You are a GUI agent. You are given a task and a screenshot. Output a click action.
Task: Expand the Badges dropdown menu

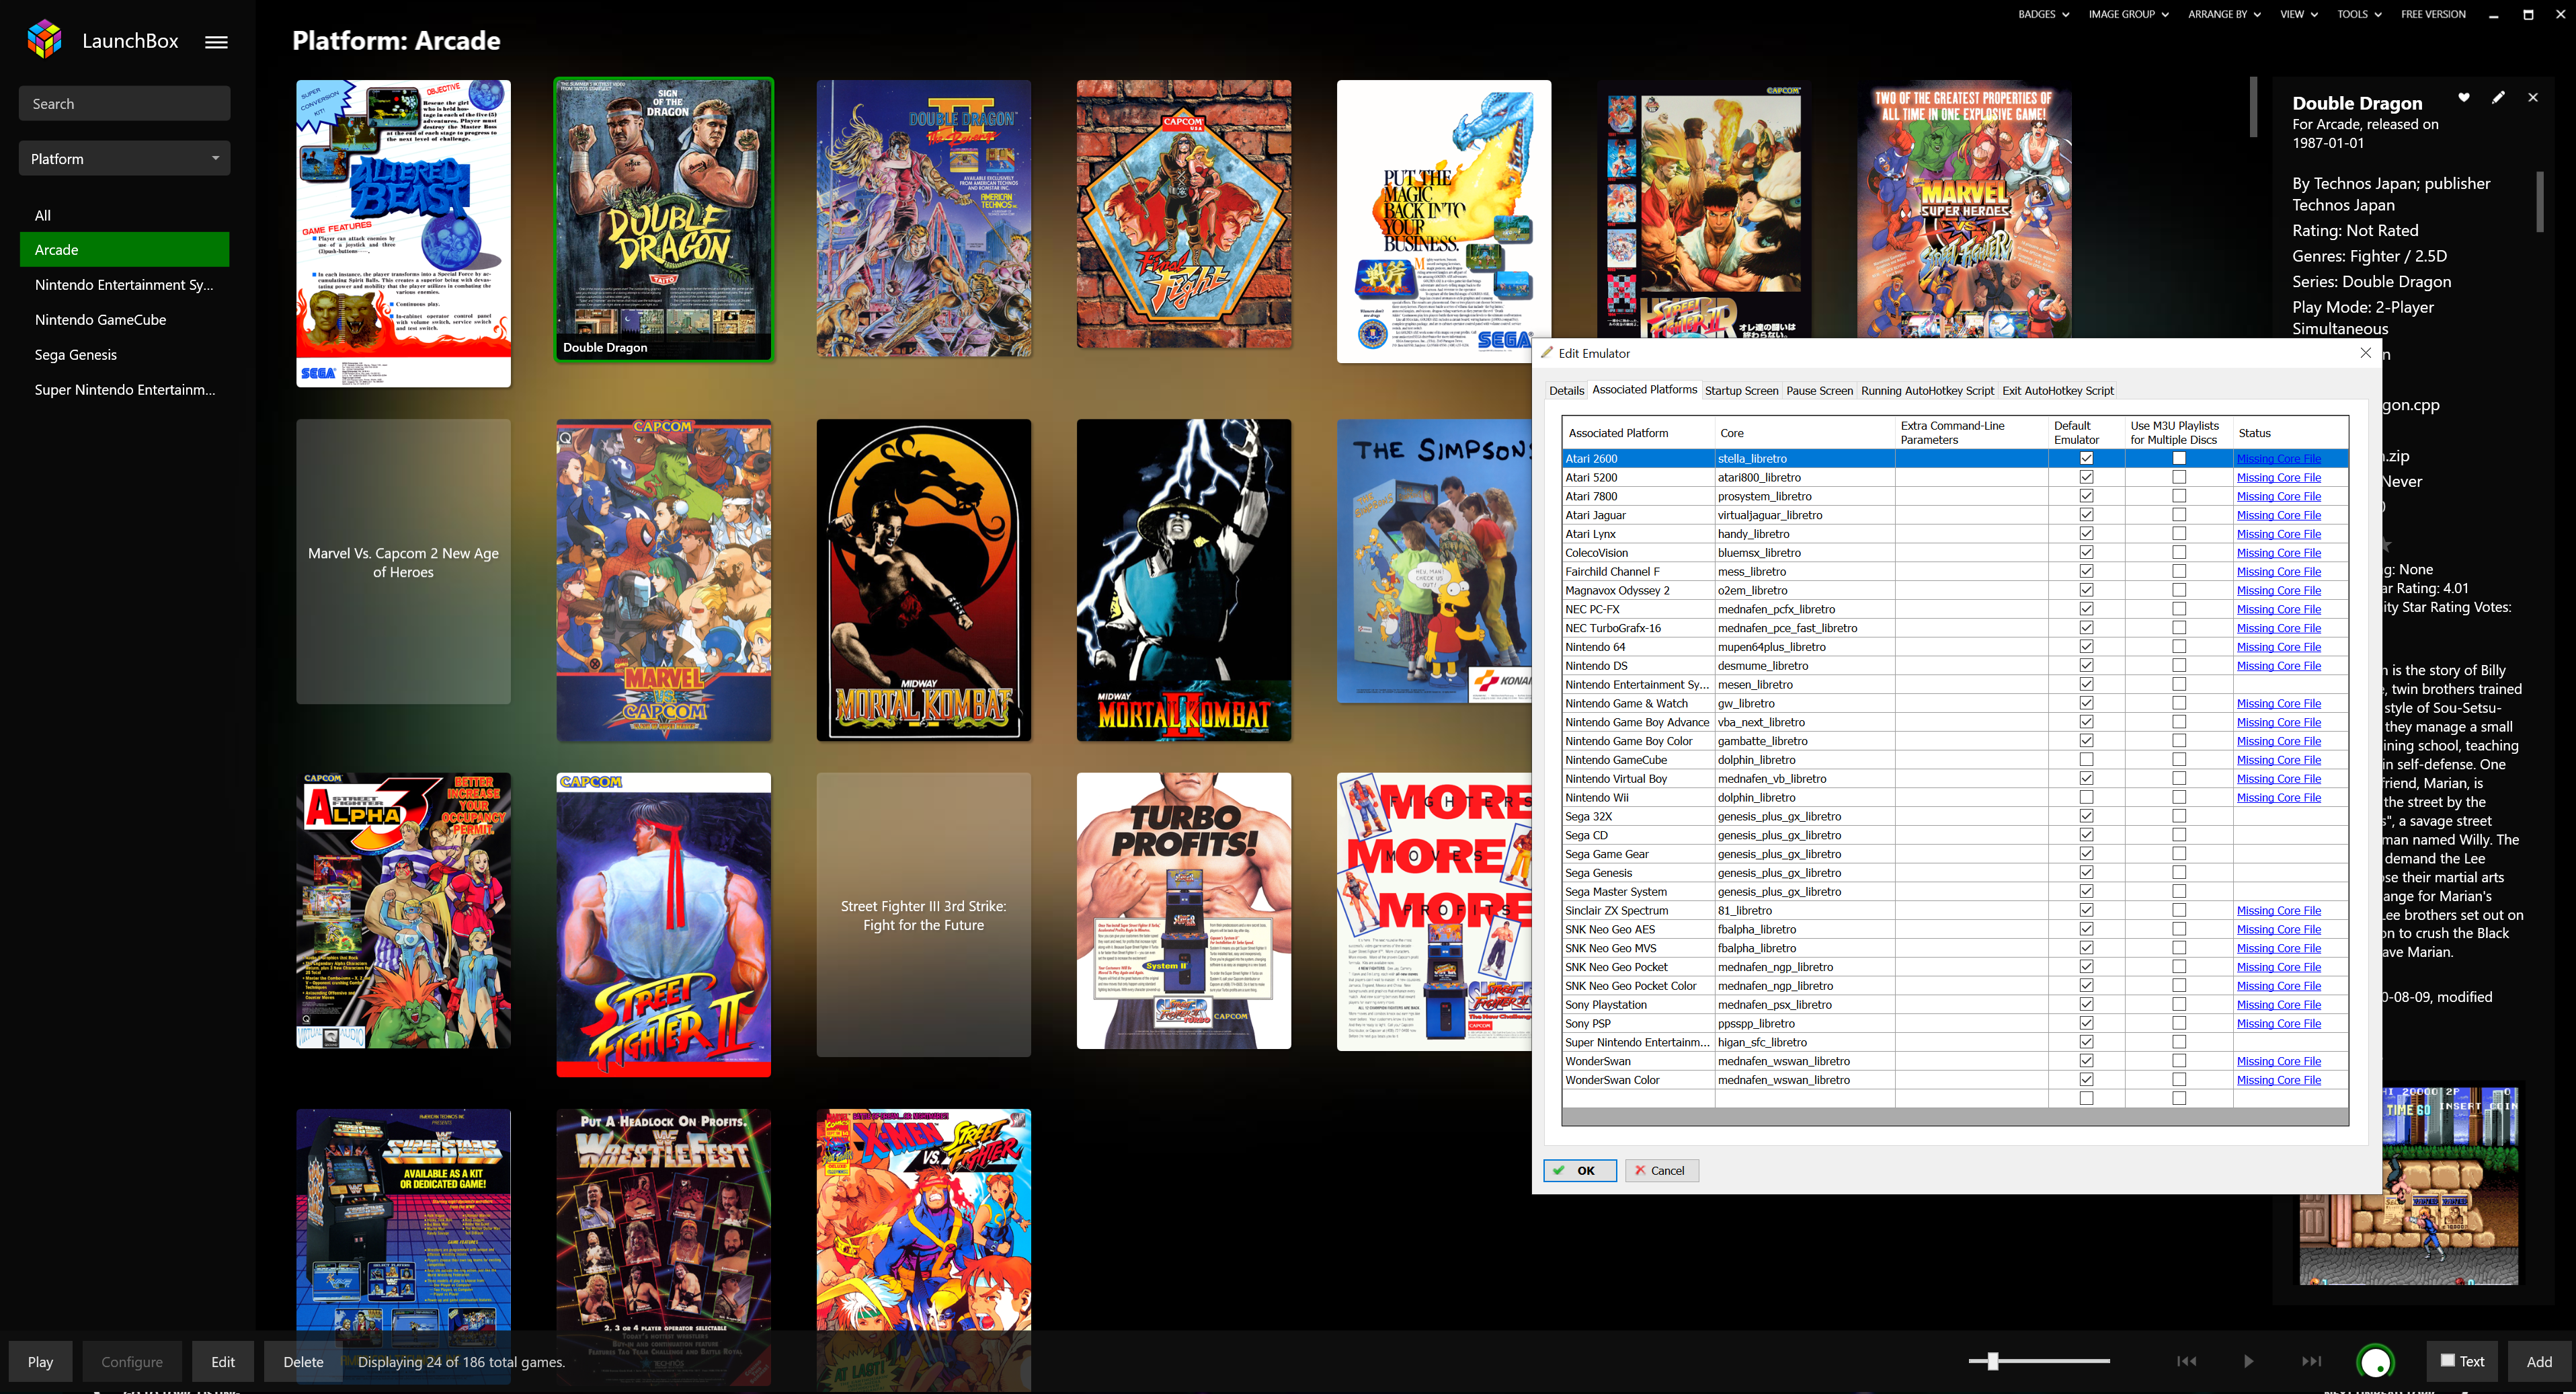2043,14
